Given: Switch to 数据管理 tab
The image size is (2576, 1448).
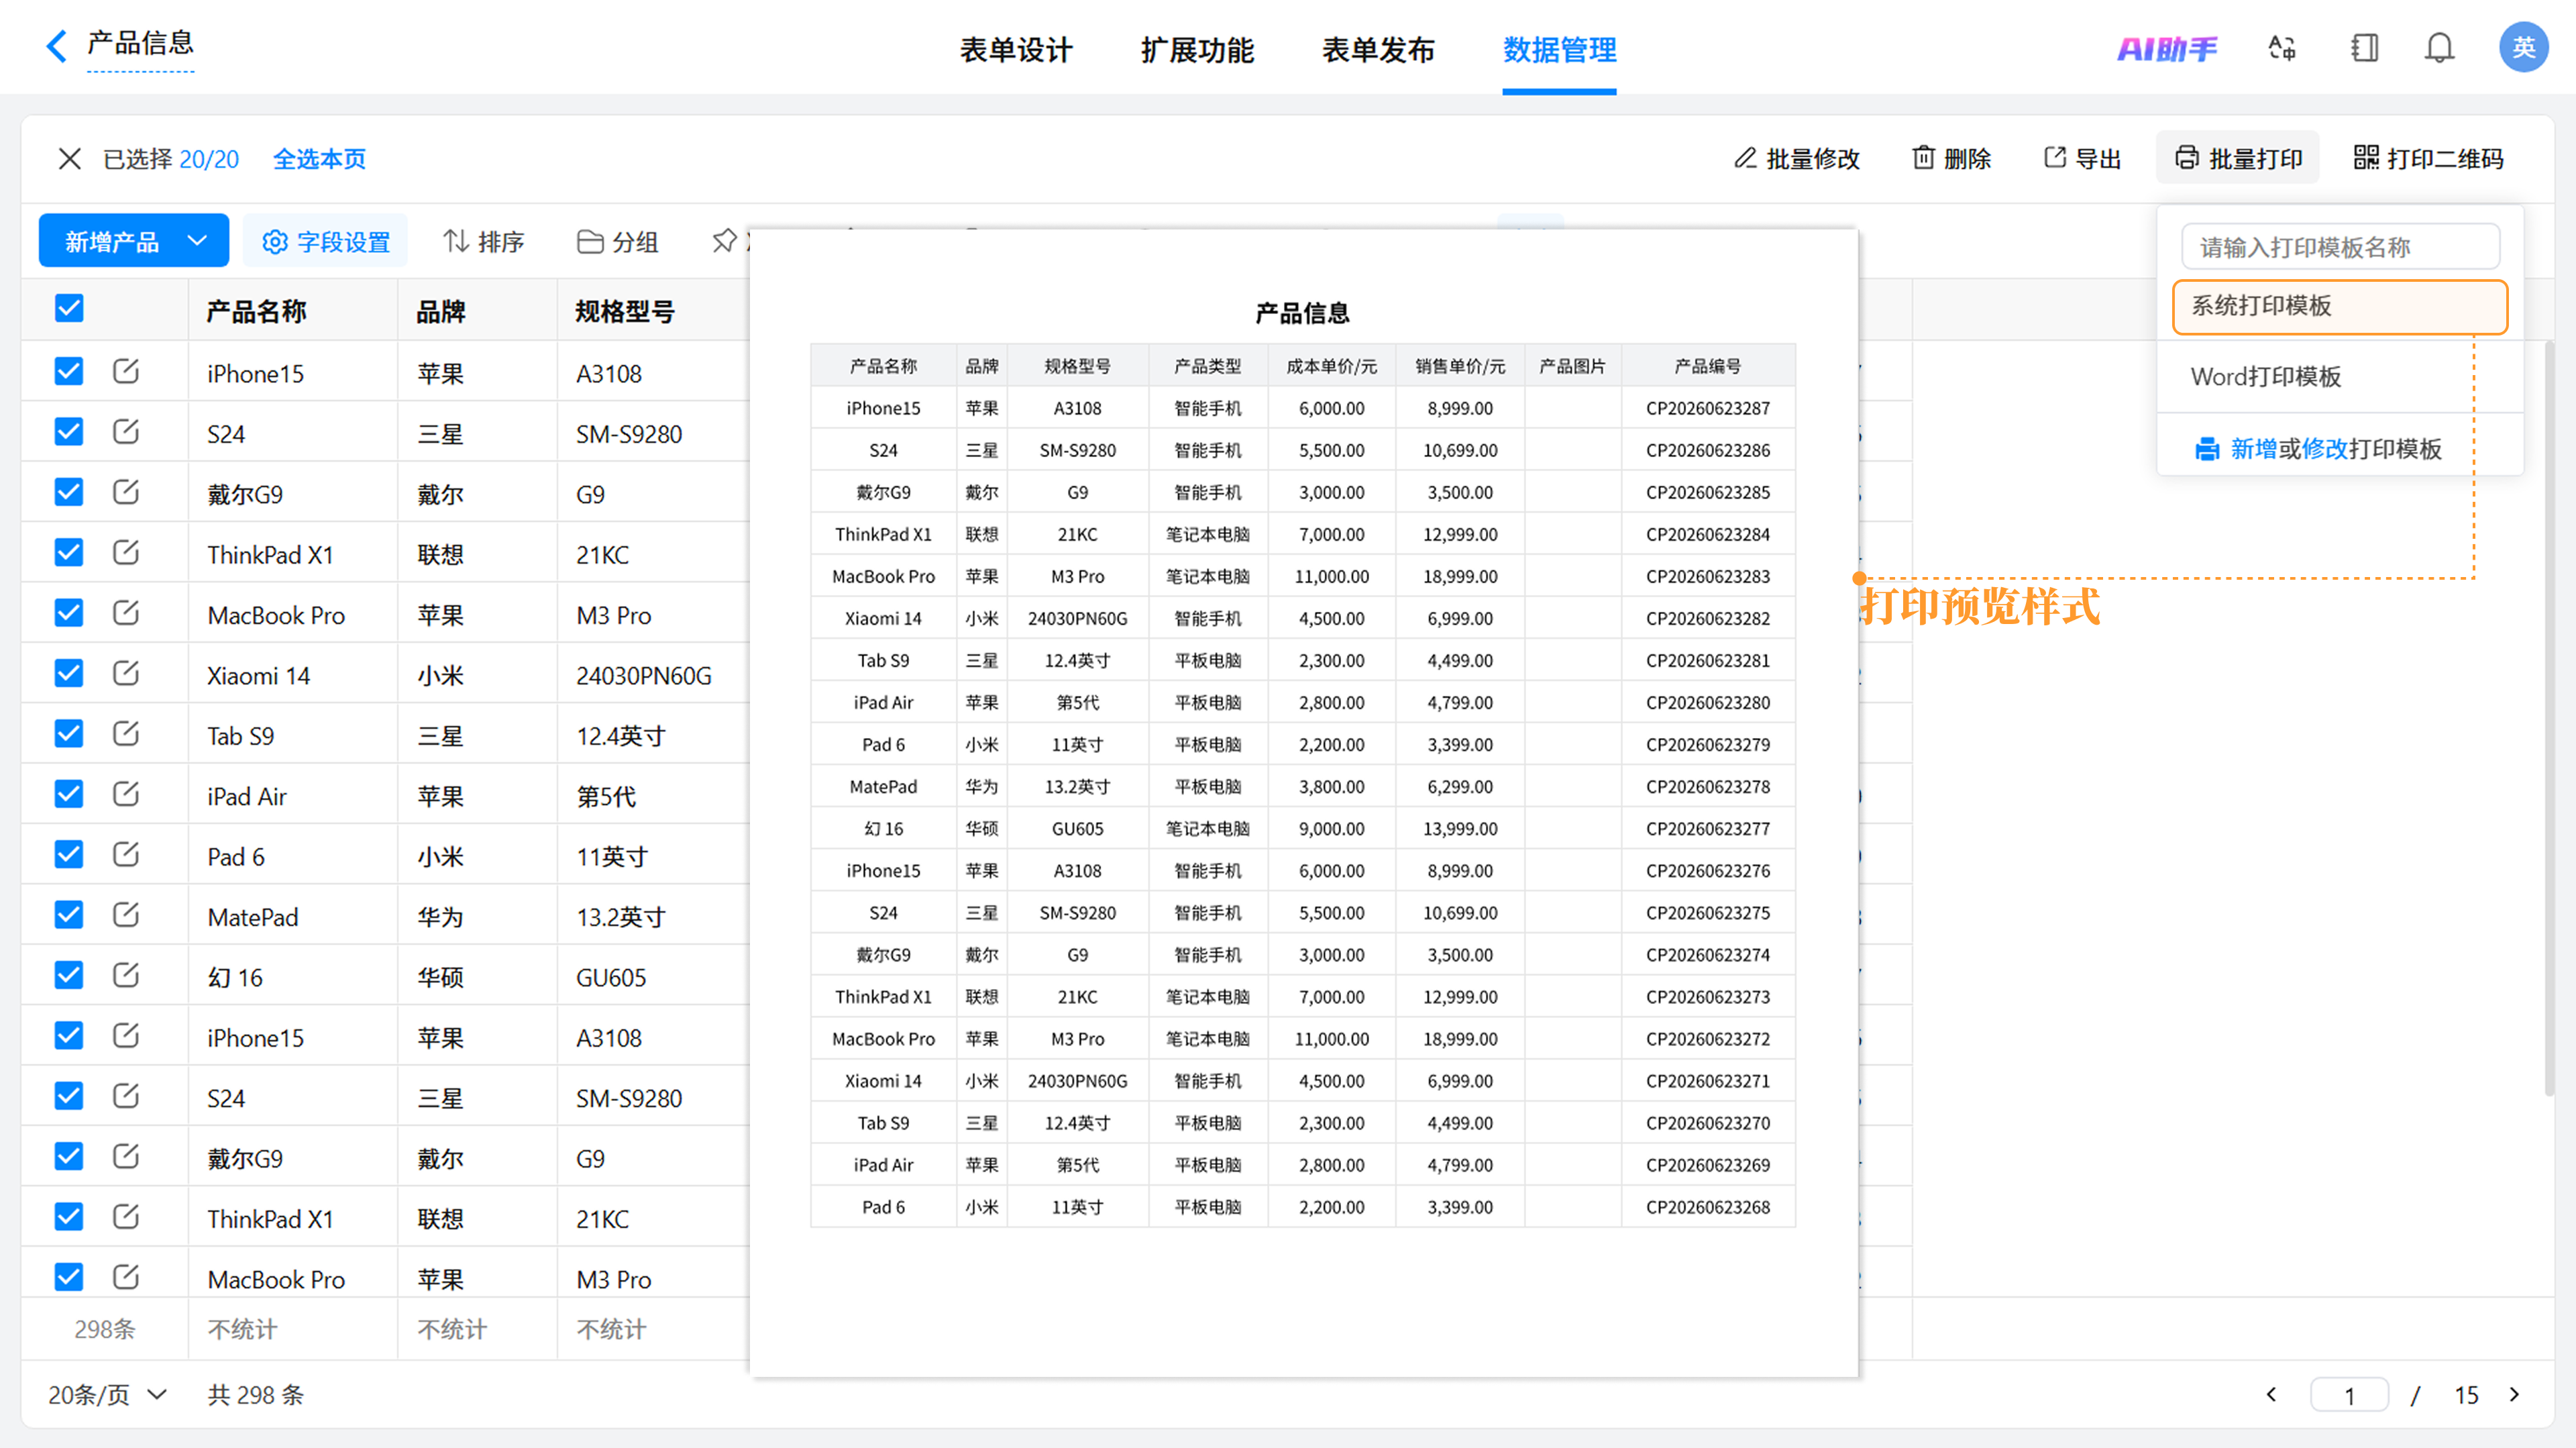Looking at the screenshot, I should (1559, 49).
